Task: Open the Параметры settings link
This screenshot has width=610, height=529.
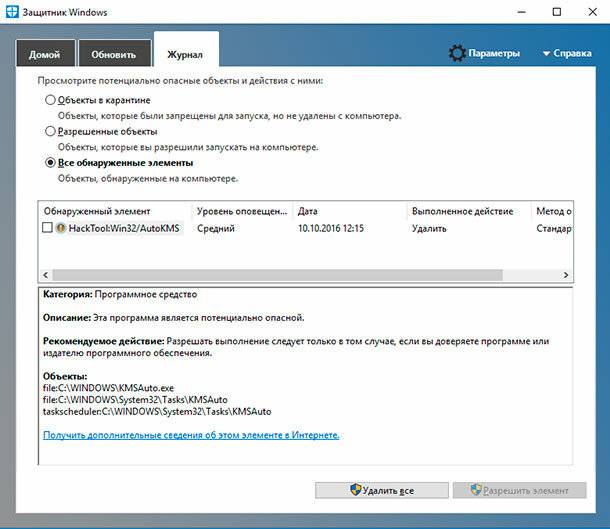Action: [494, 53]
